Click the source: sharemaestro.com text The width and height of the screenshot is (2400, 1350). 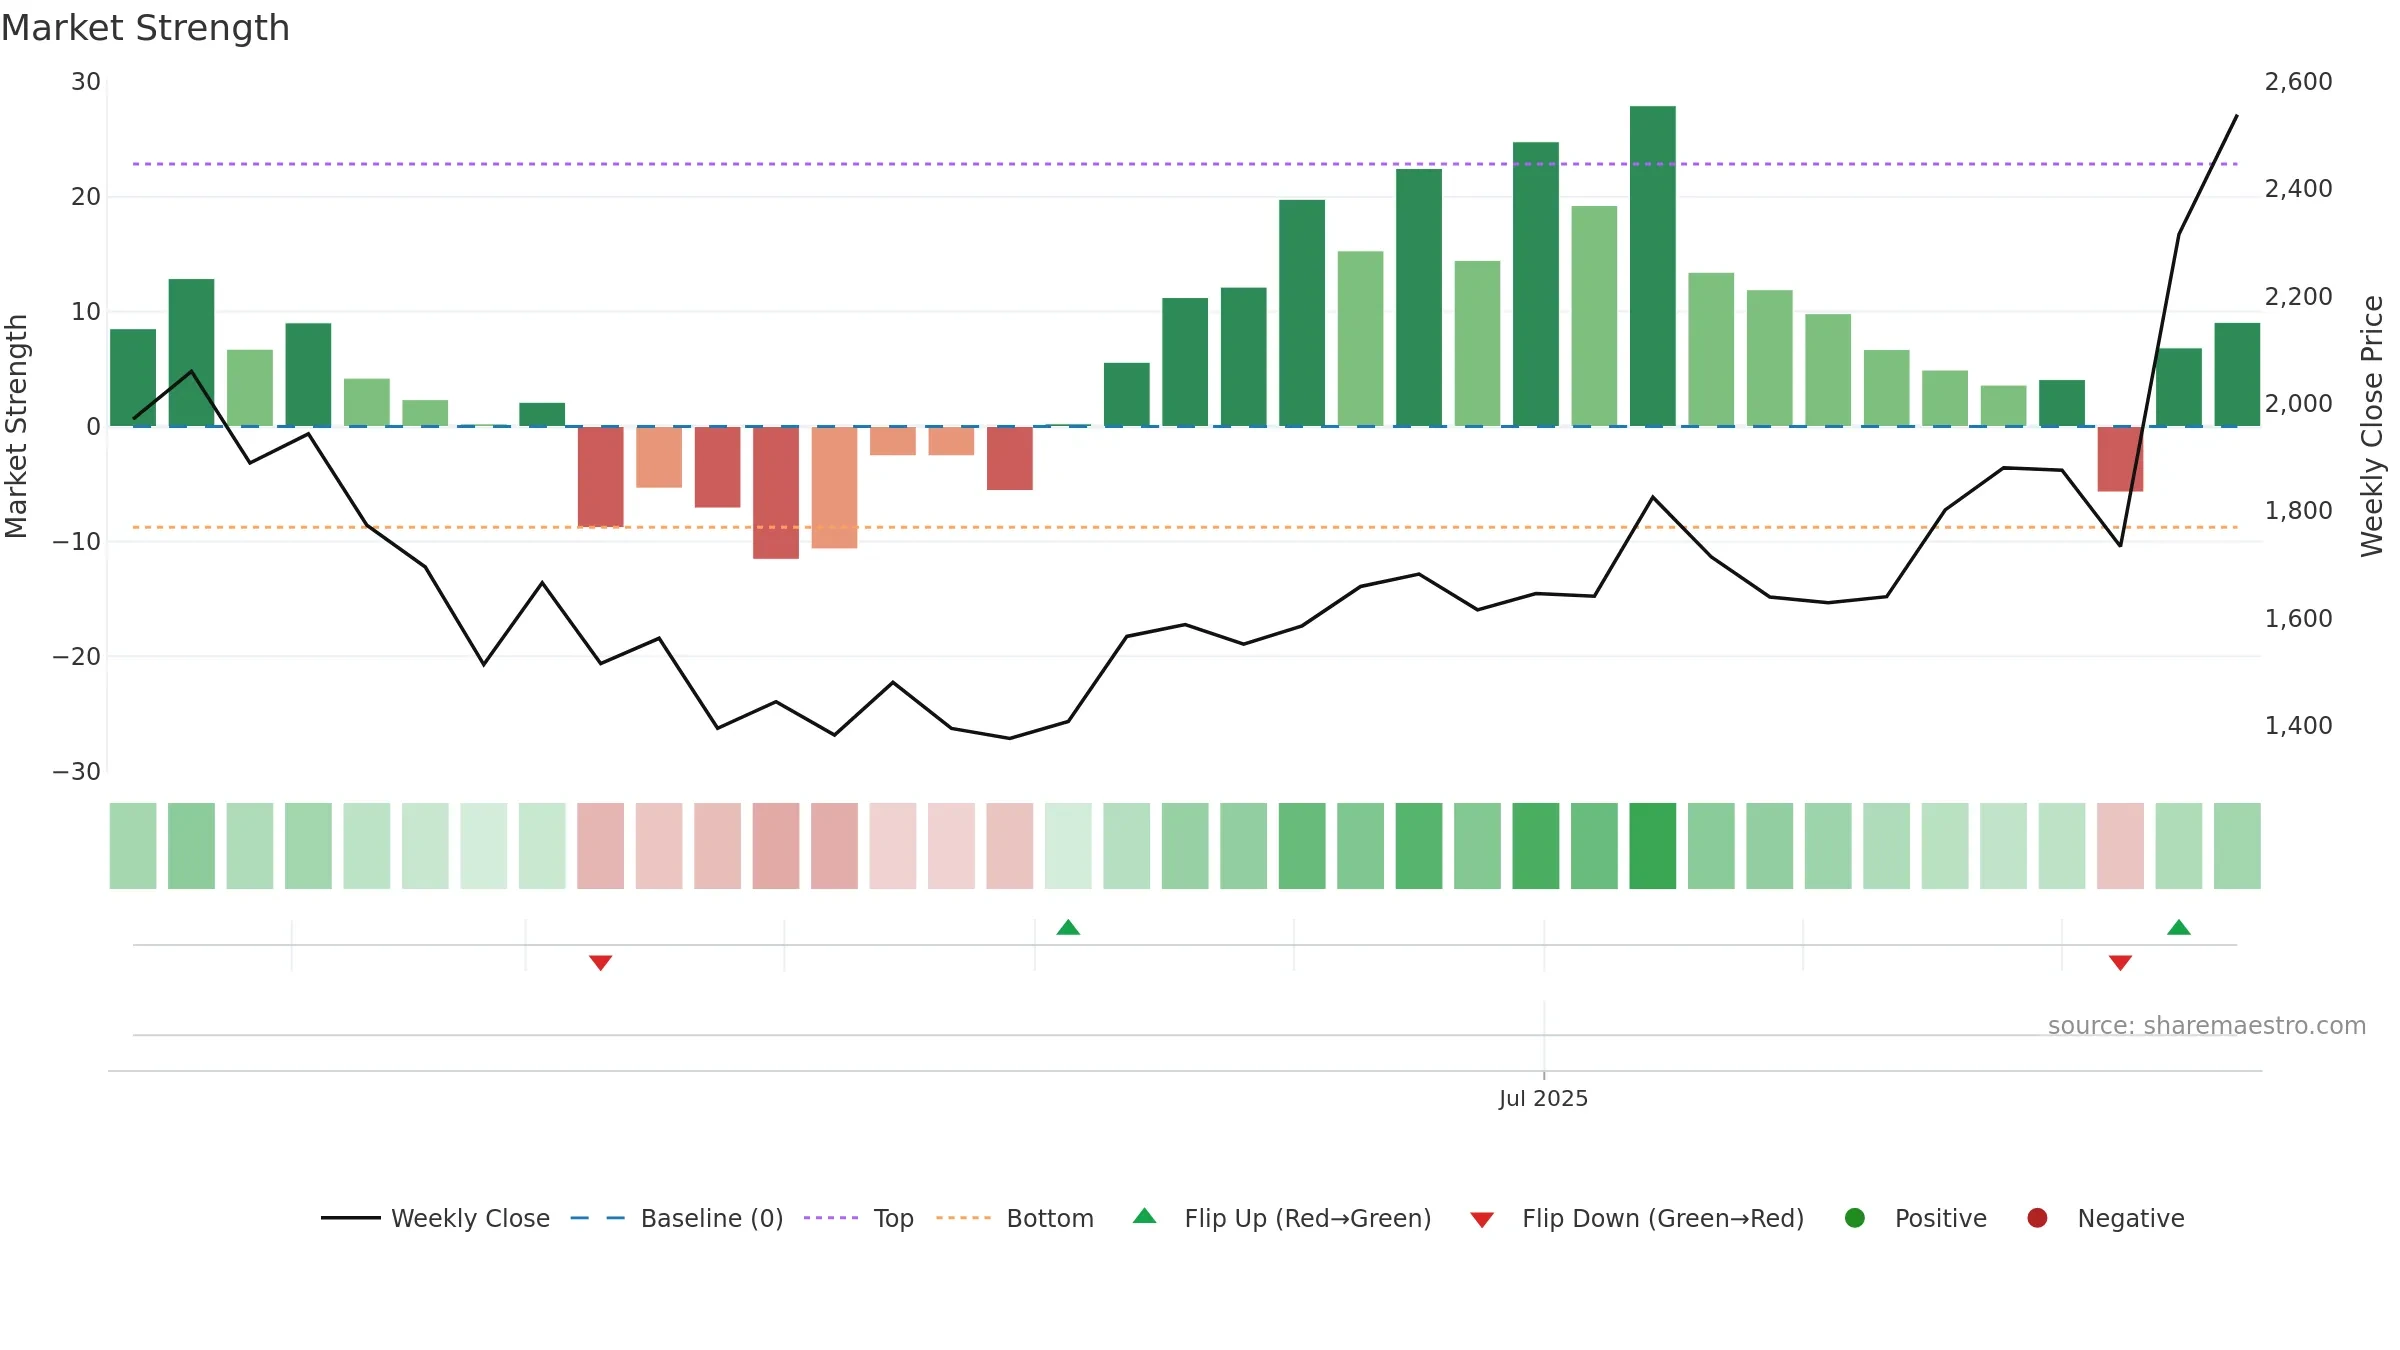click(x=2207, y=1025)
